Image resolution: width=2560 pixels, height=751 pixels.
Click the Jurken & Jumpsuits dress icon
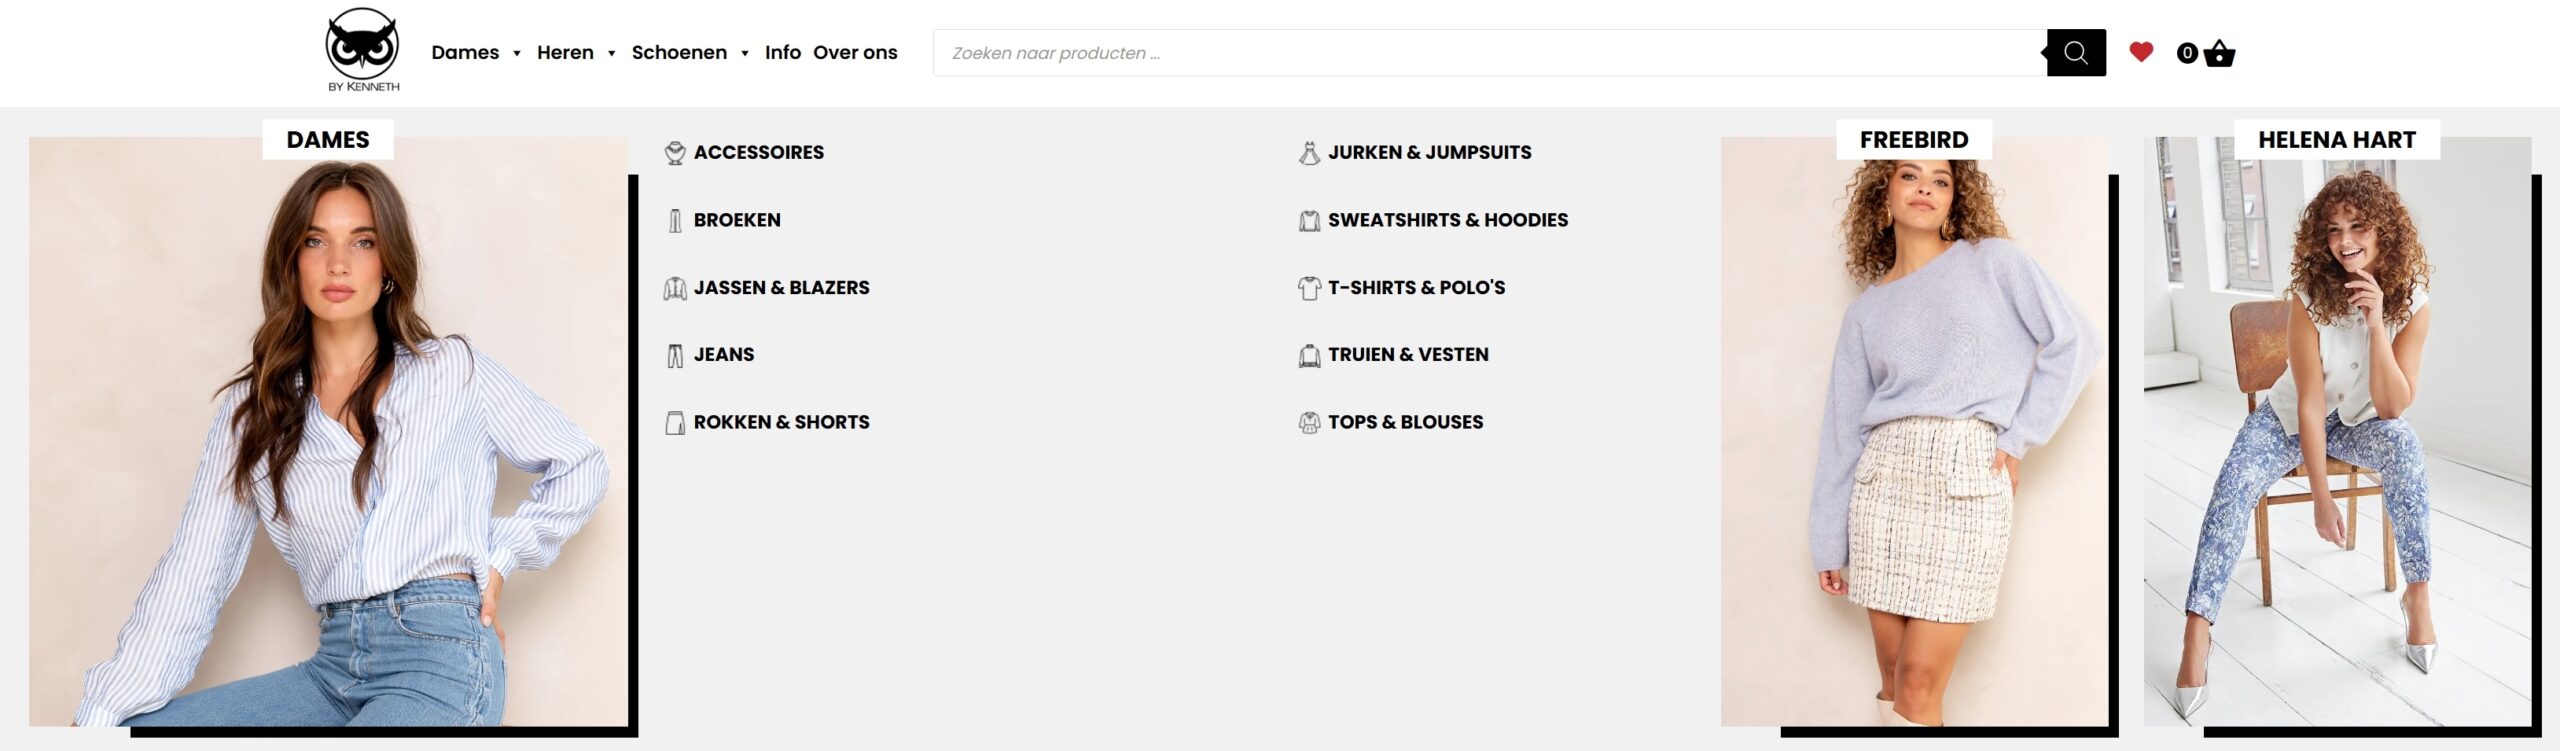1309,153
